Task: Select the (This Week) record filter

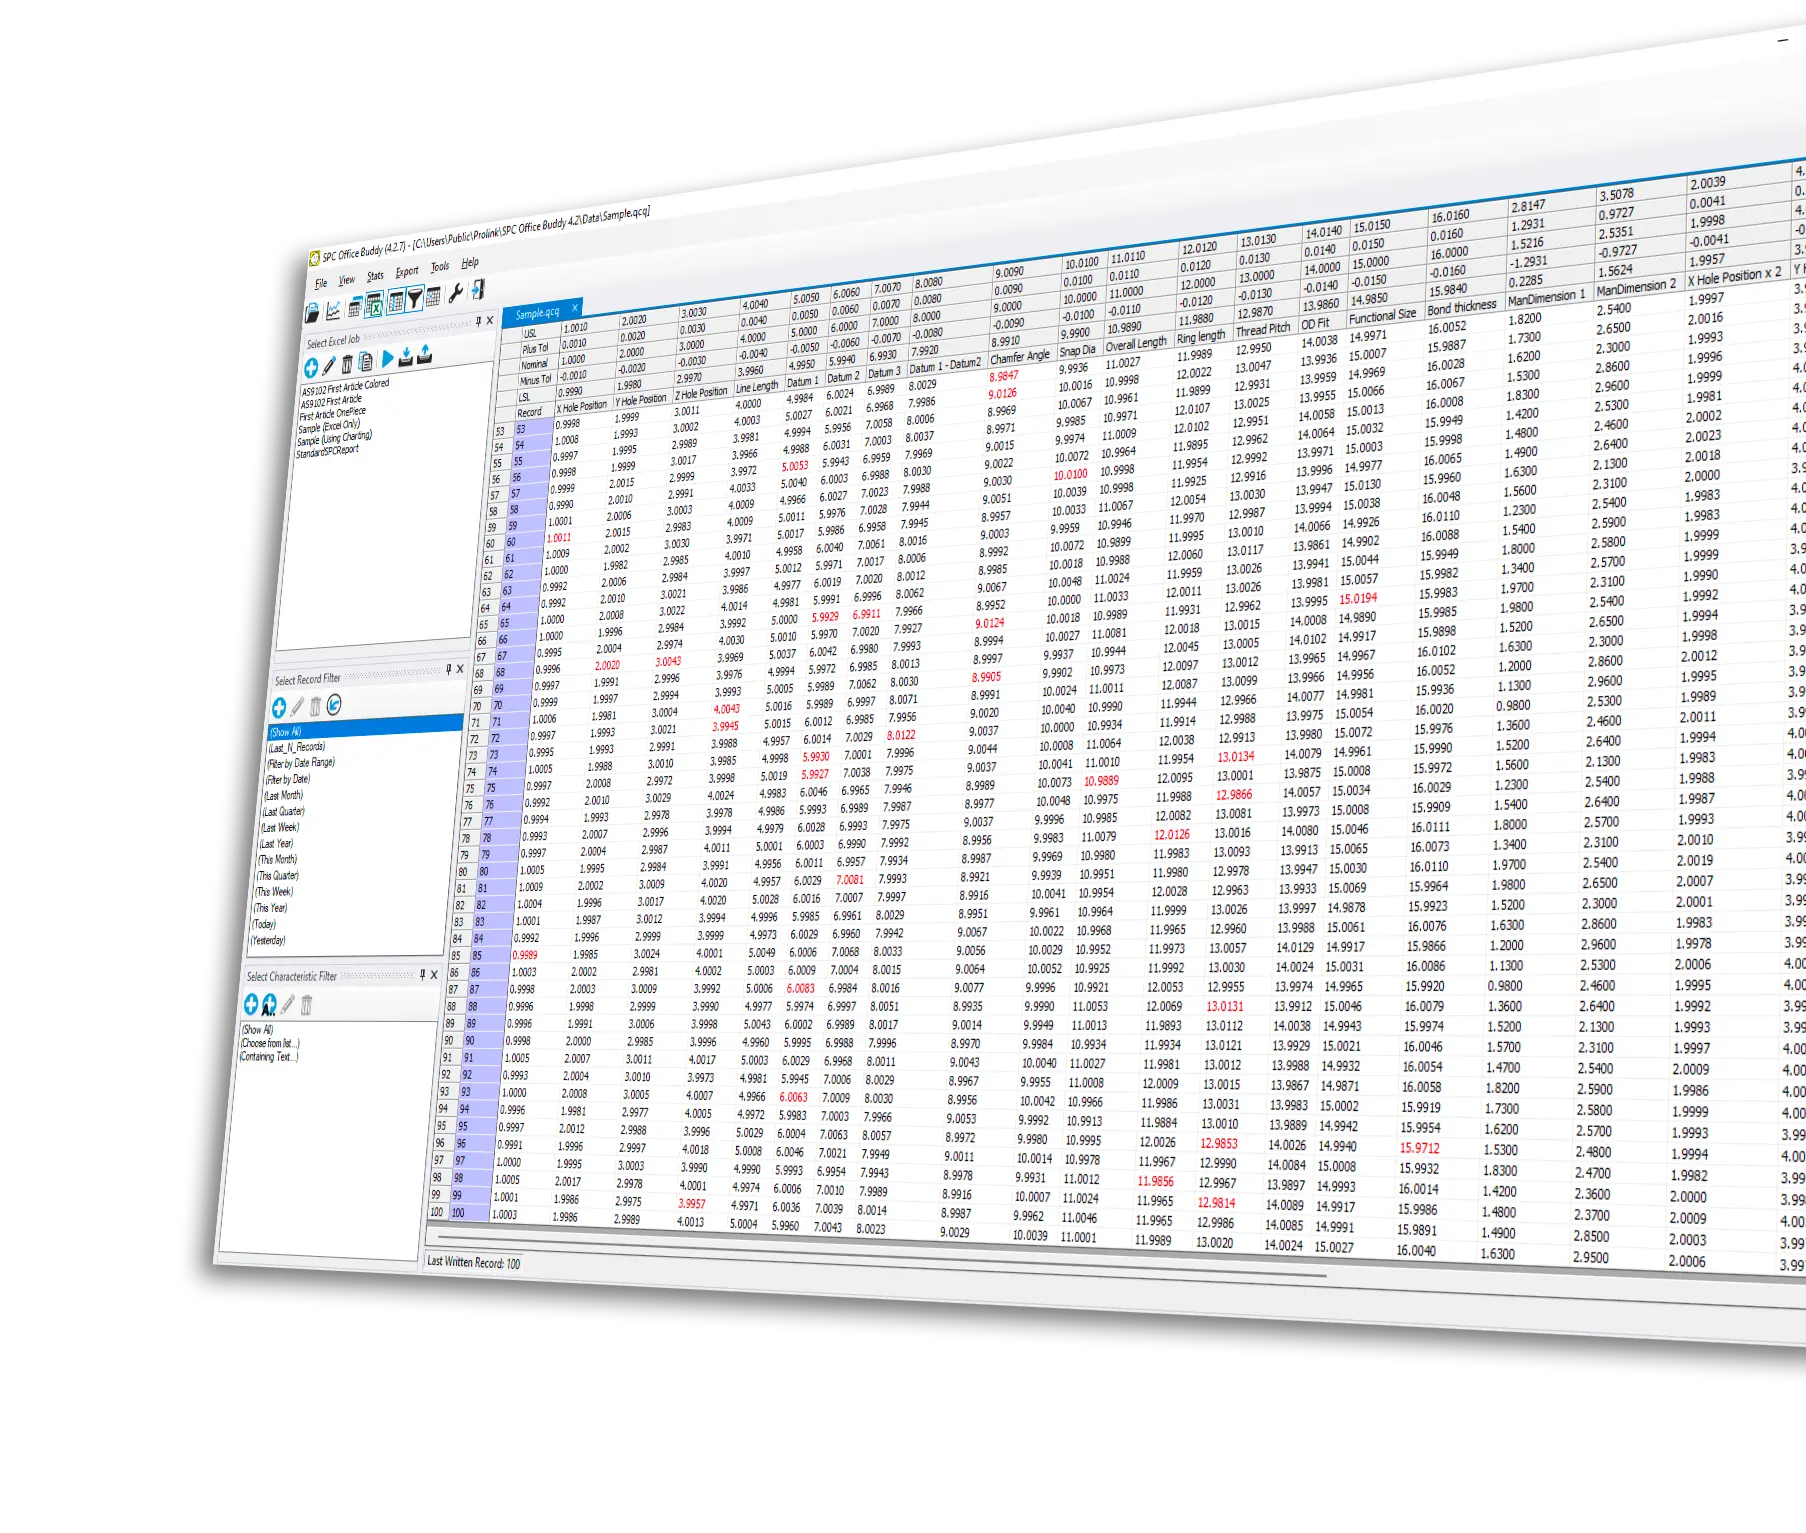Action: pos(275,892)
